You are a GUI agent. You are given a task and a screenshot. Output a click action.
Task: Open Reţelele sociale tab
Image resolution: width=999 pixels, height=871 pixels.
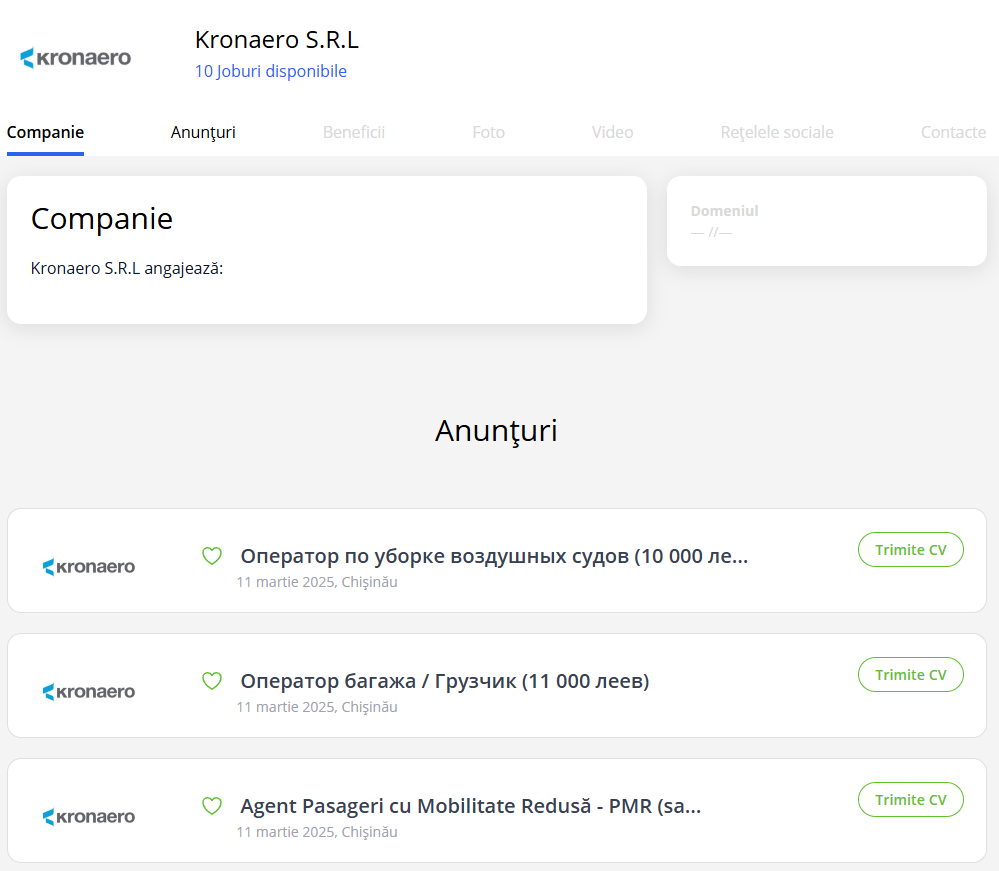tap(777, 132)
